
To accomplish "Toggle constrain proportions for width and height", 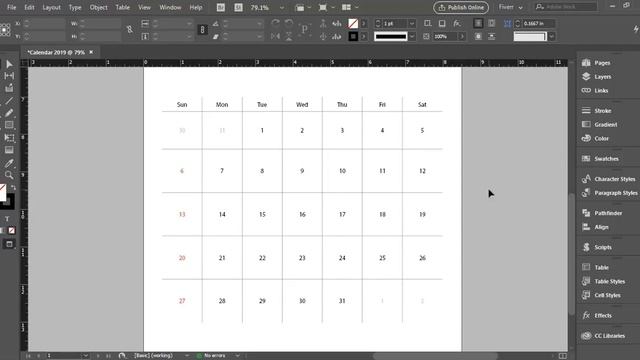I will click(129, 29).
